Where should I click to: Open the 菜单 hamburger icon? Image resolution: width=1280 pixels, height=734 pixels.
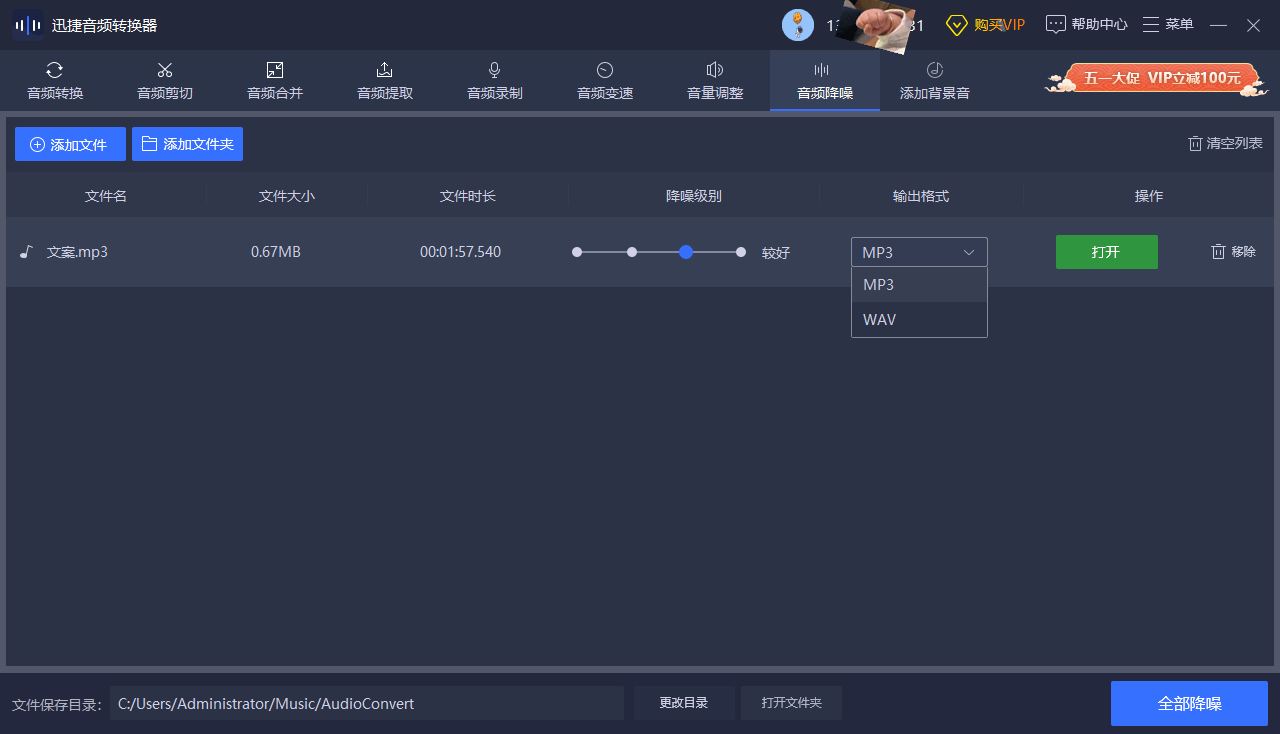(1151, 25)
